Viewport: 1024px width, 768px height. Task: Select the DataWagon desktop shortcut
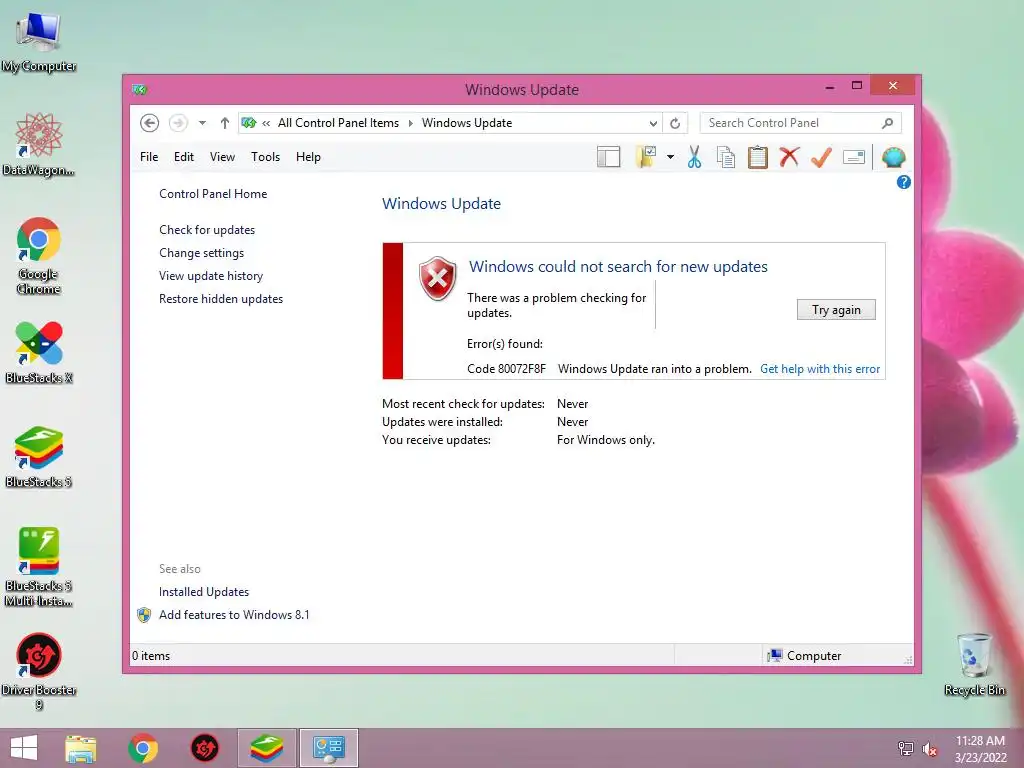click(39, 144)
